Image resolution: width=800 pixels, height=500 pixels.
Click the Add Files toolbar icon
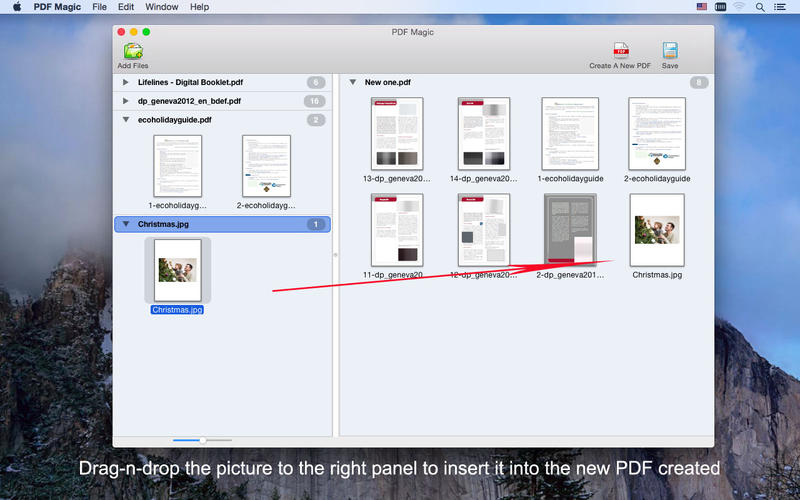click(132, 51)
